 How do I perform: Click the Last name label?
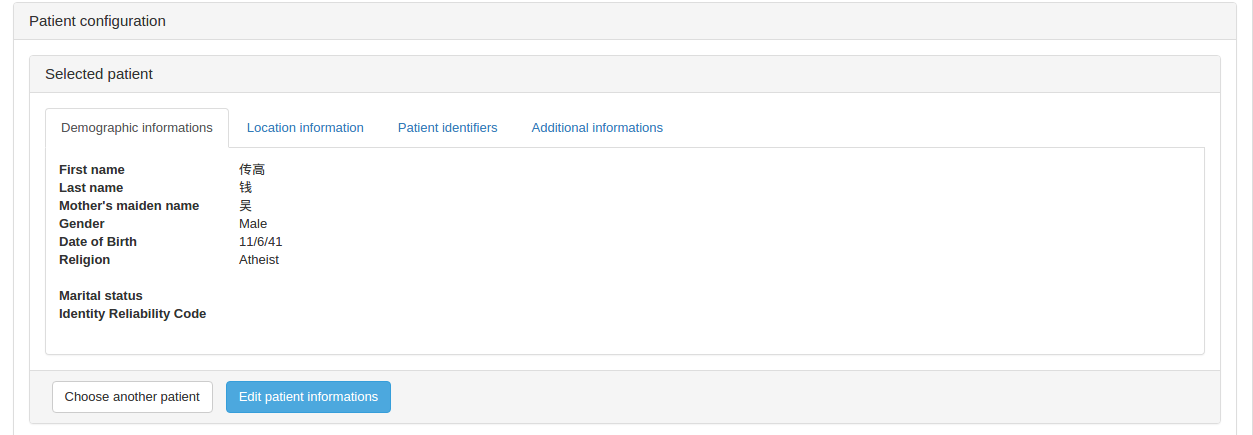click(x=91, y=188)
